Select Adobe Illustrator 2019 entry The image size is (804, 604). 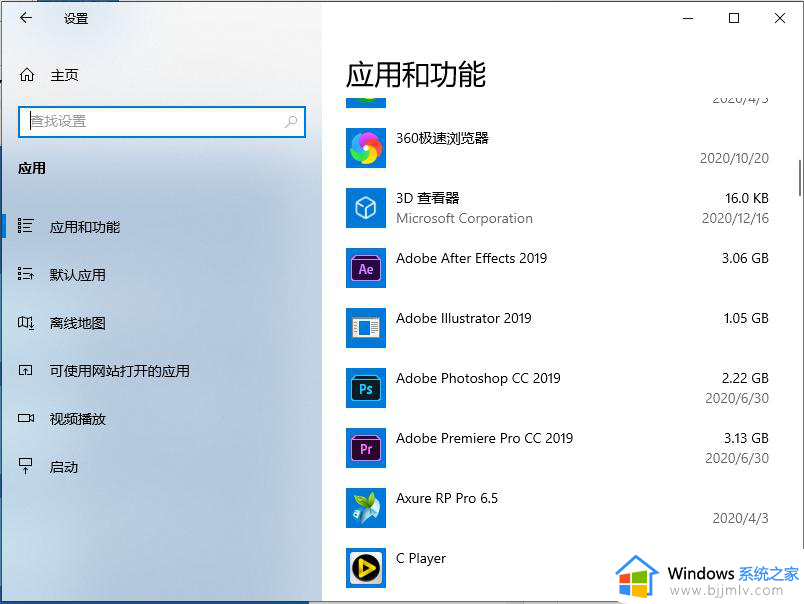(x=464, y=318)
